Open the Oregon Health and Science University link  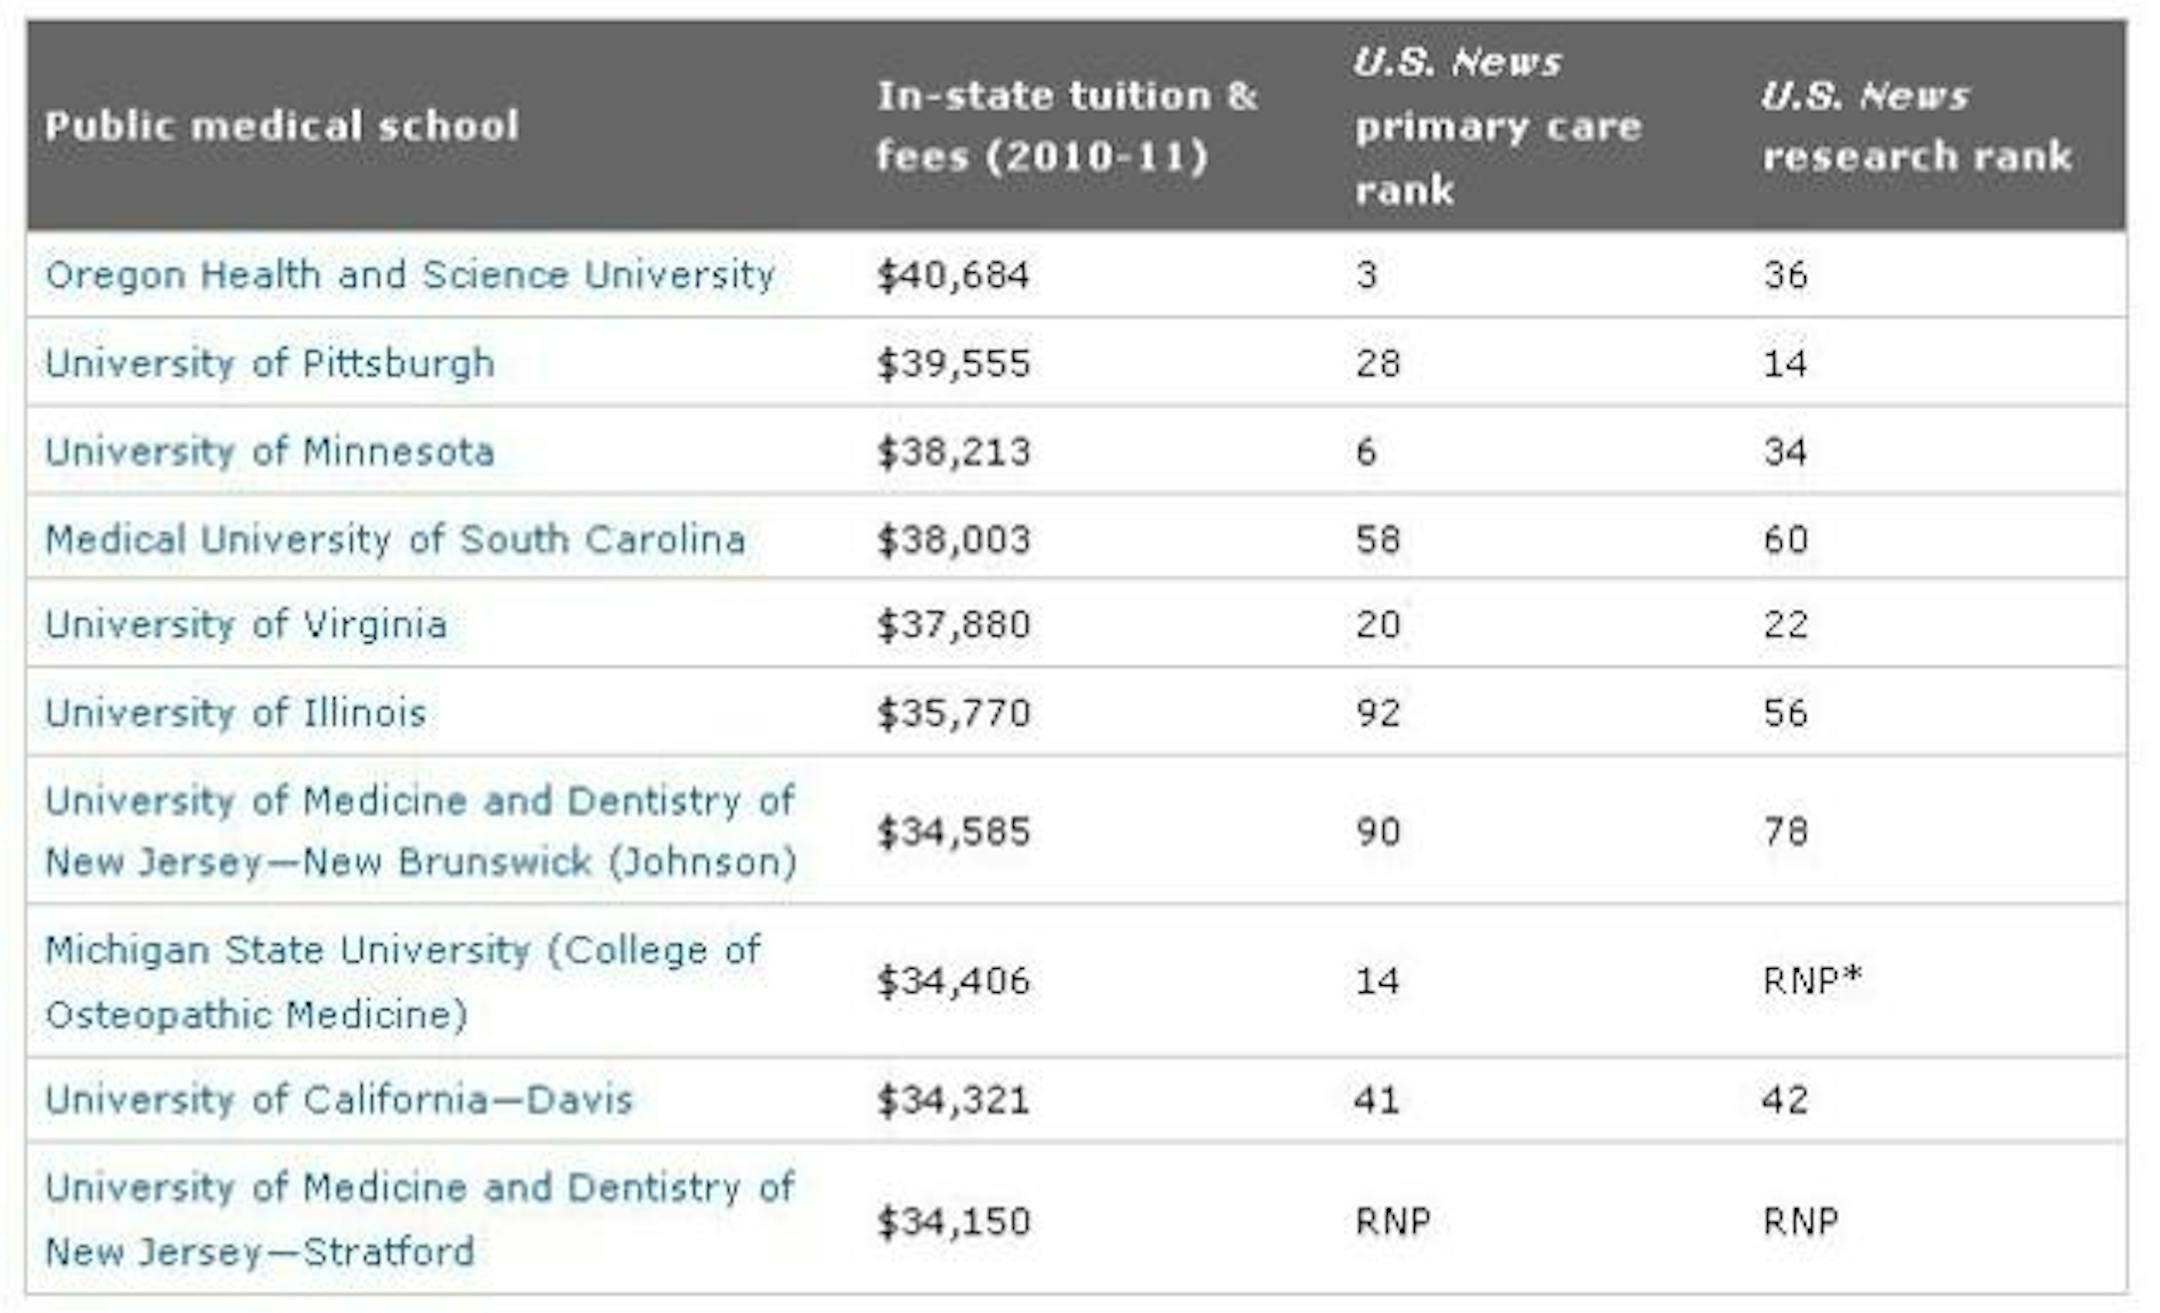coord(410,275)
